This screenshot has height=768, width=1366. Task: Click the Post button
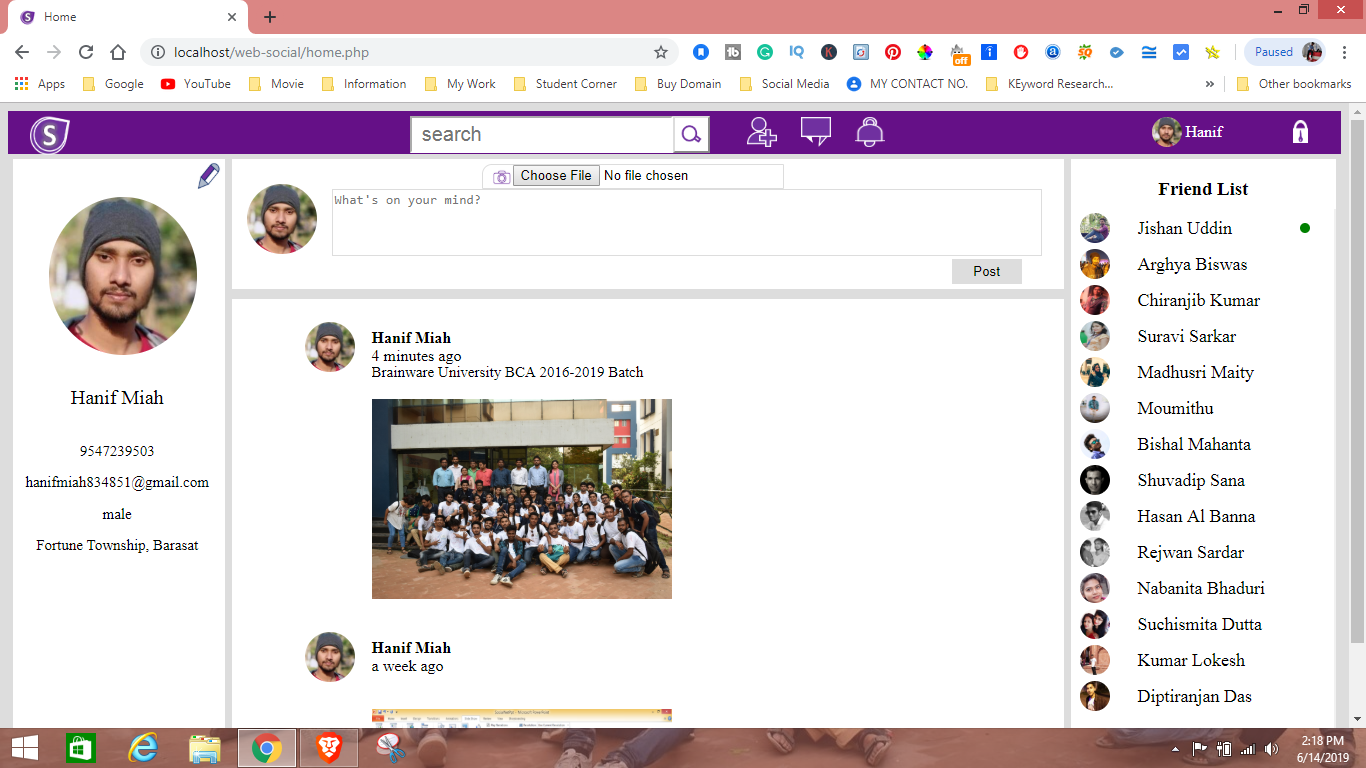(986, 271)
